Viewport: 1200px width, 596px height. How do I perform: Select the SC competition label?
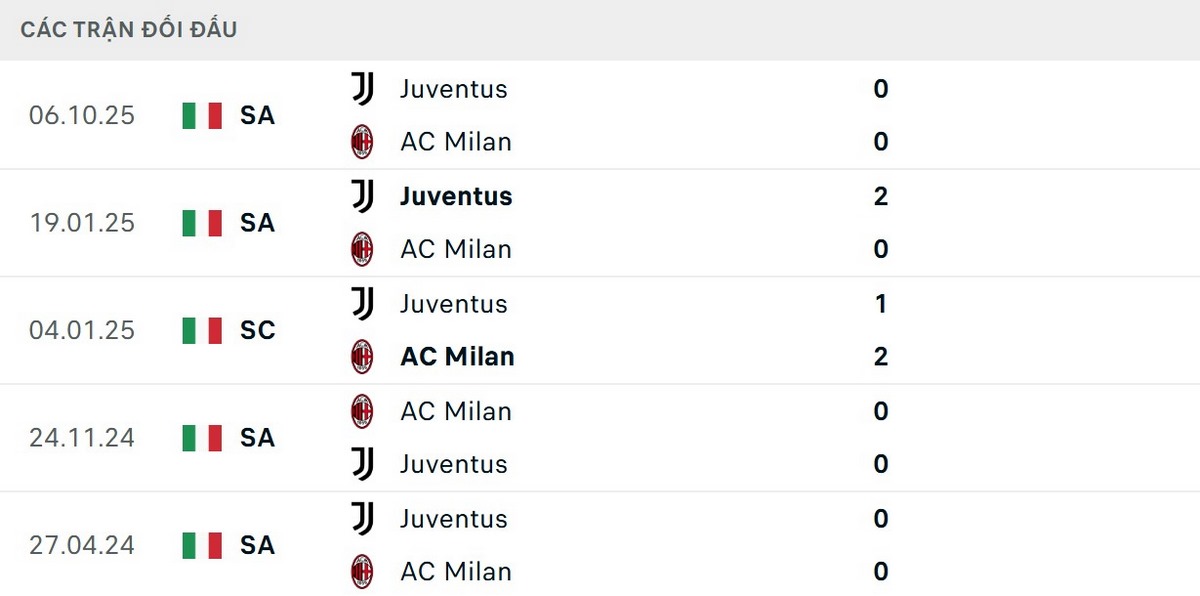point(257,331)
